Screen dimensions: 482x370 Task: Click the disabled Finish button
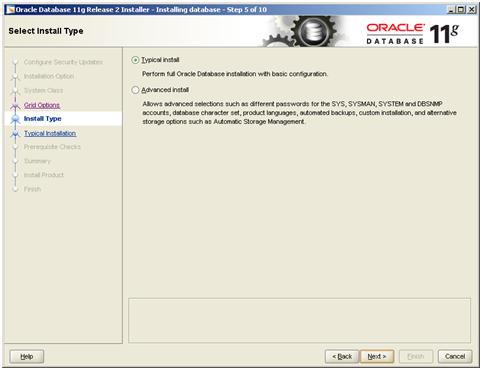pyautogui.click(x=416, y=357)
